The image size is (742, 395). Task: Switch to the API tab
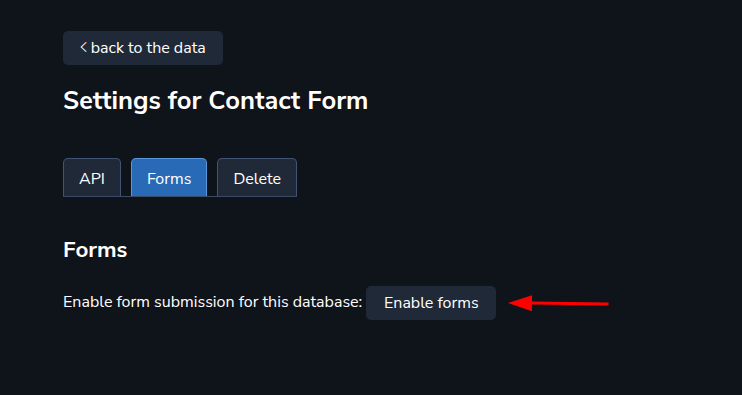[92, 178]
